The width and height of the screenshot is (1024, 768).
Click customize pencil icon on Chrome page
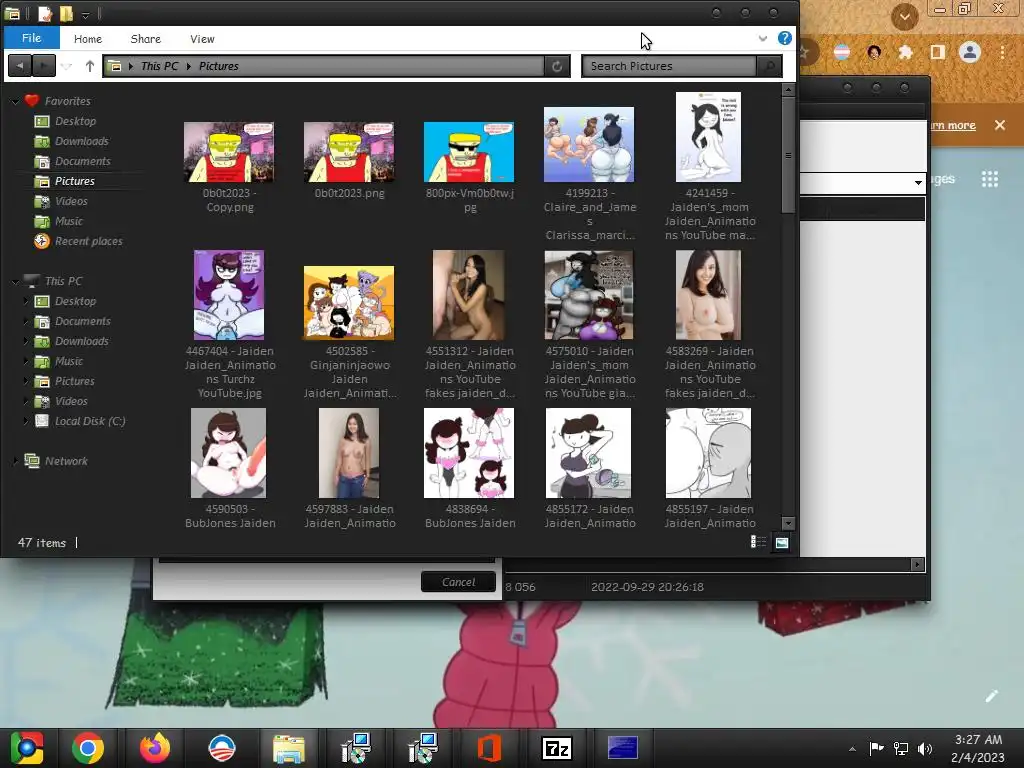991,696
